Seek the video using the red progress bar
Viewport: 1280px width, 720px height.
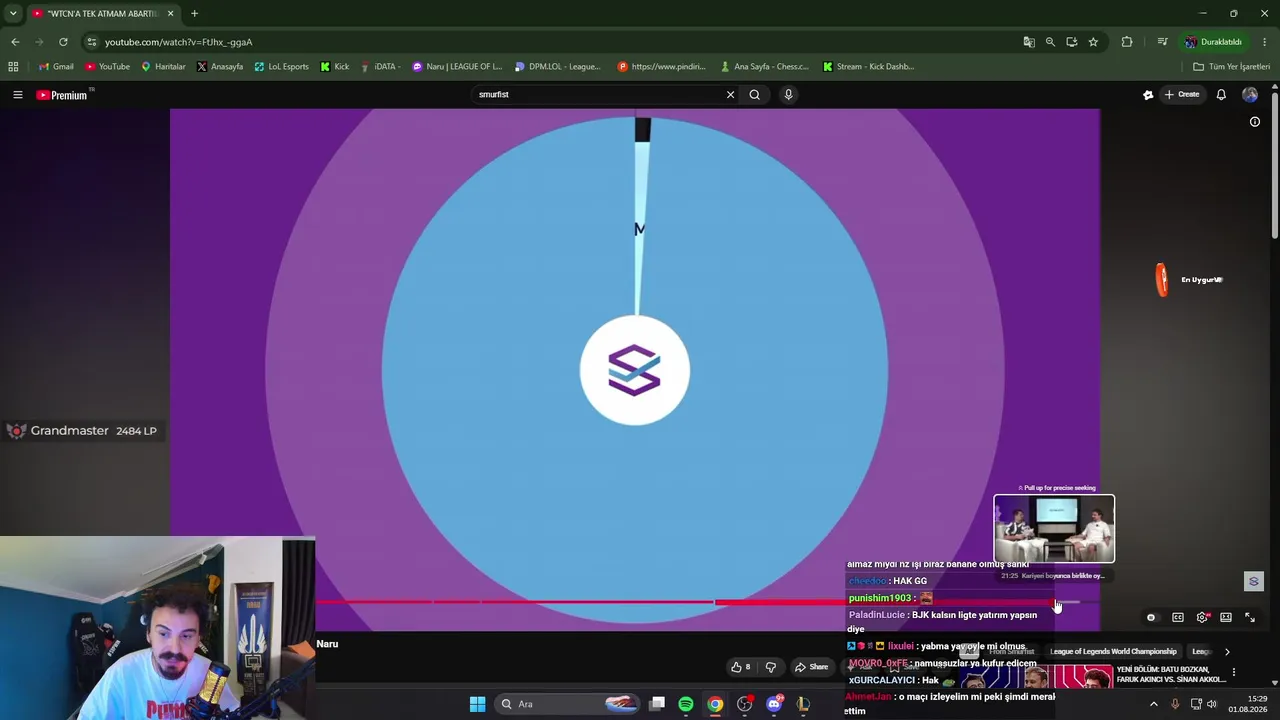(x=708, y=602)
